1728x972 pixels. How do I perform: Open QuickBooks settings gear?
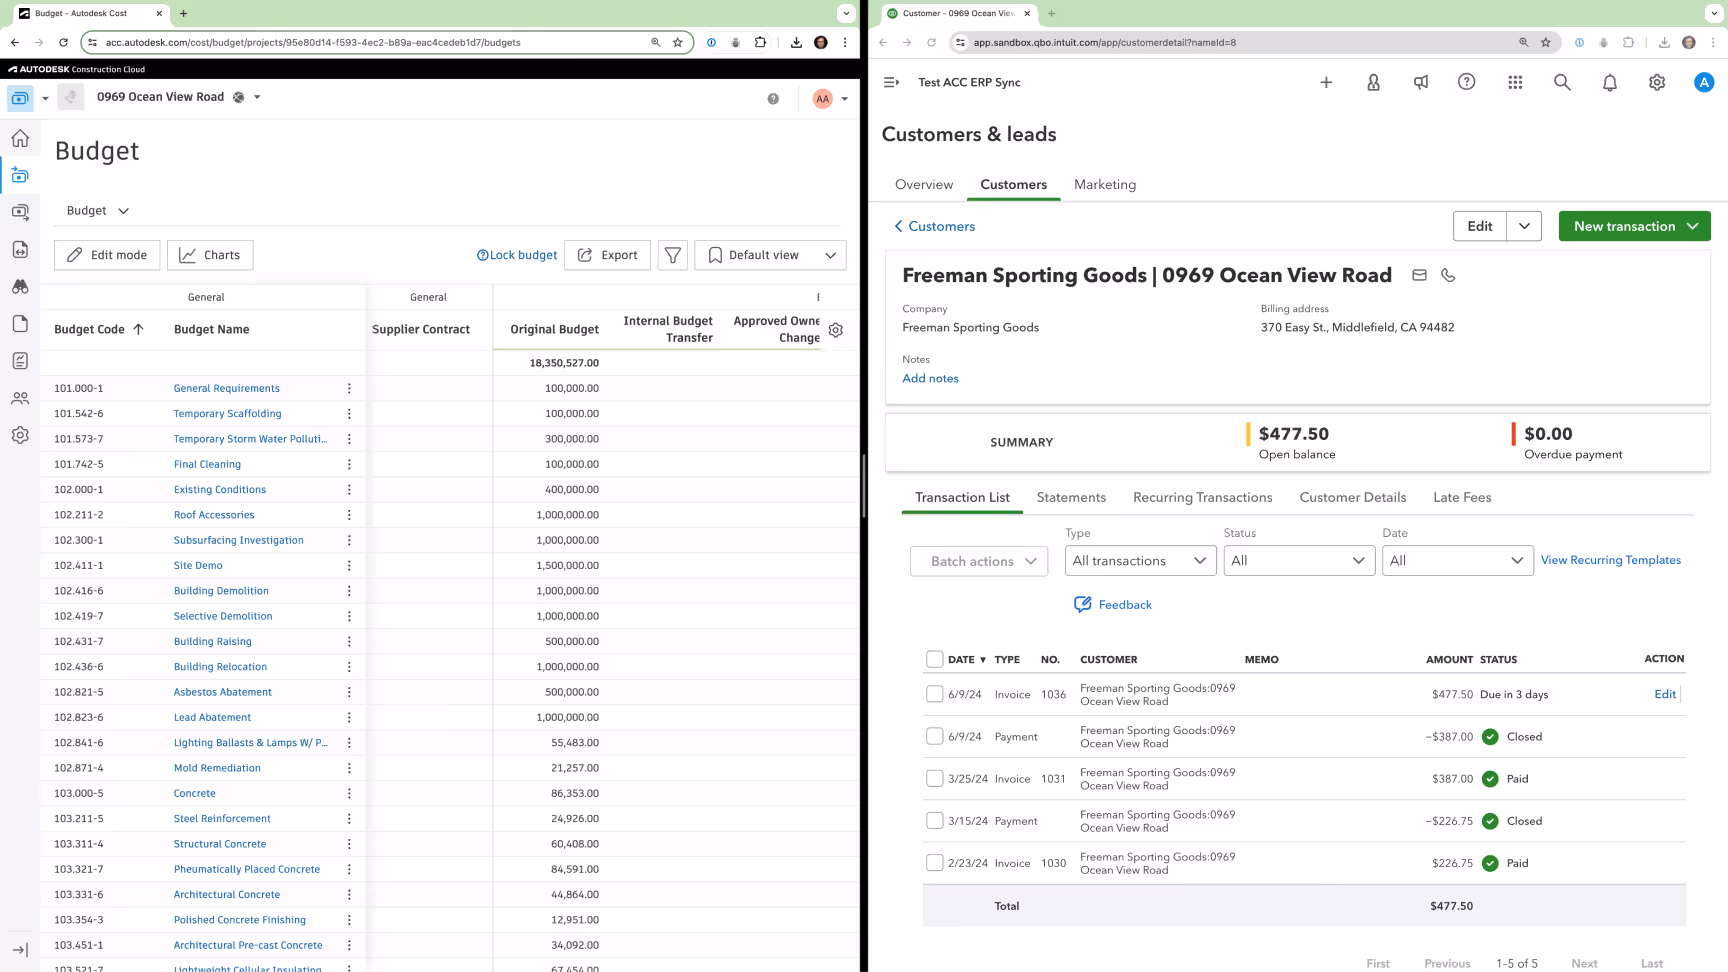point(1657,82)
